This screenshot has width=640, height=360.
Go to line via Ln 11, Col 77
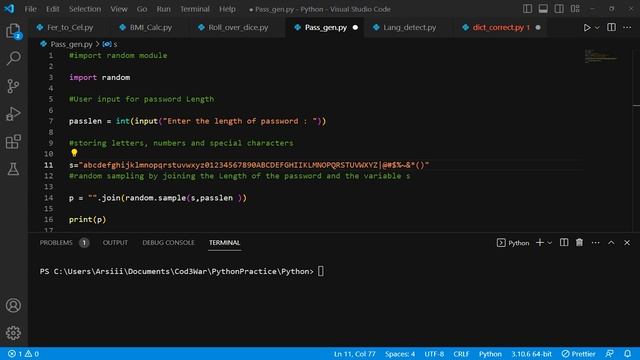[354, 353]
